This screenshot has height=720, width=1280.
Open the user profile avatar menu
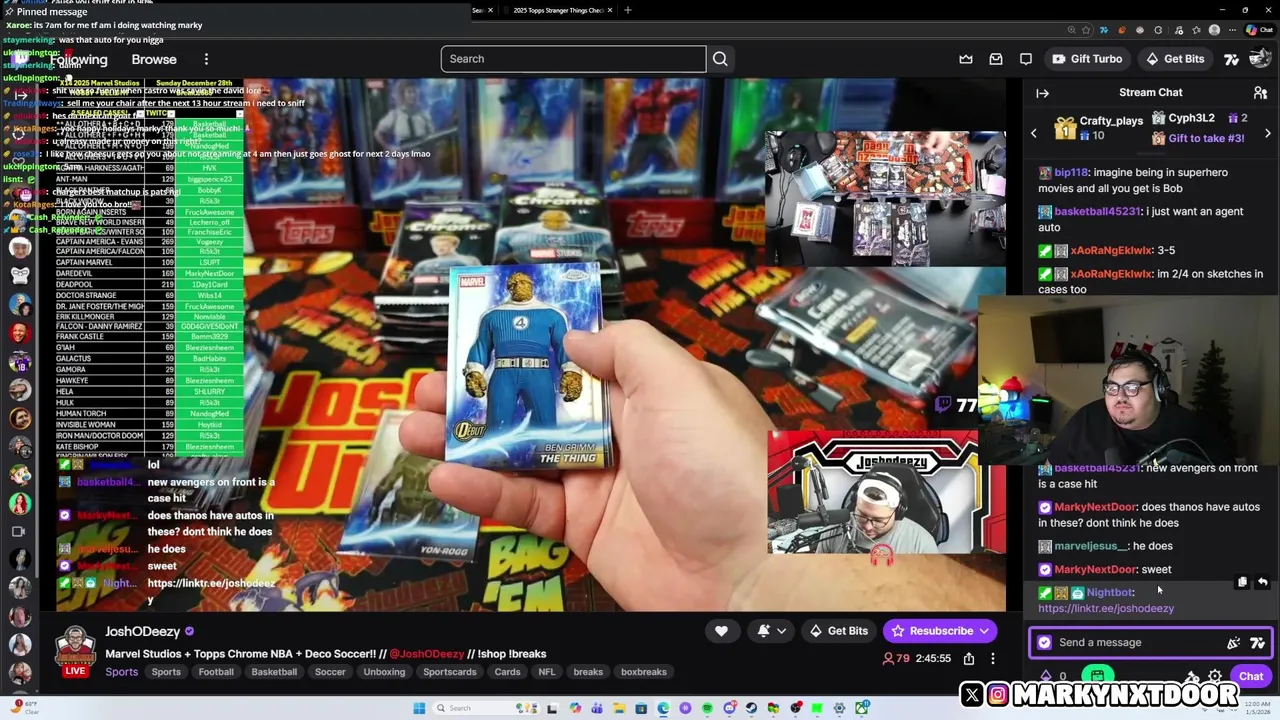point(1261,59)
